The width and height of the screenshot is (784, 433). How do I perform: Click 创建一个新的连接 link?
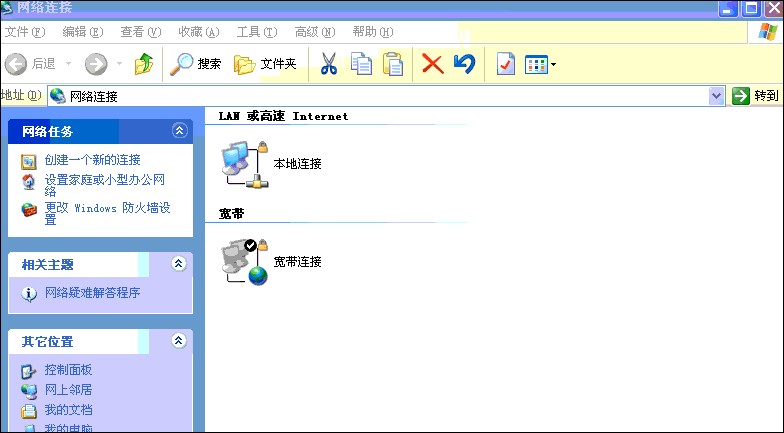pos(92,160)
